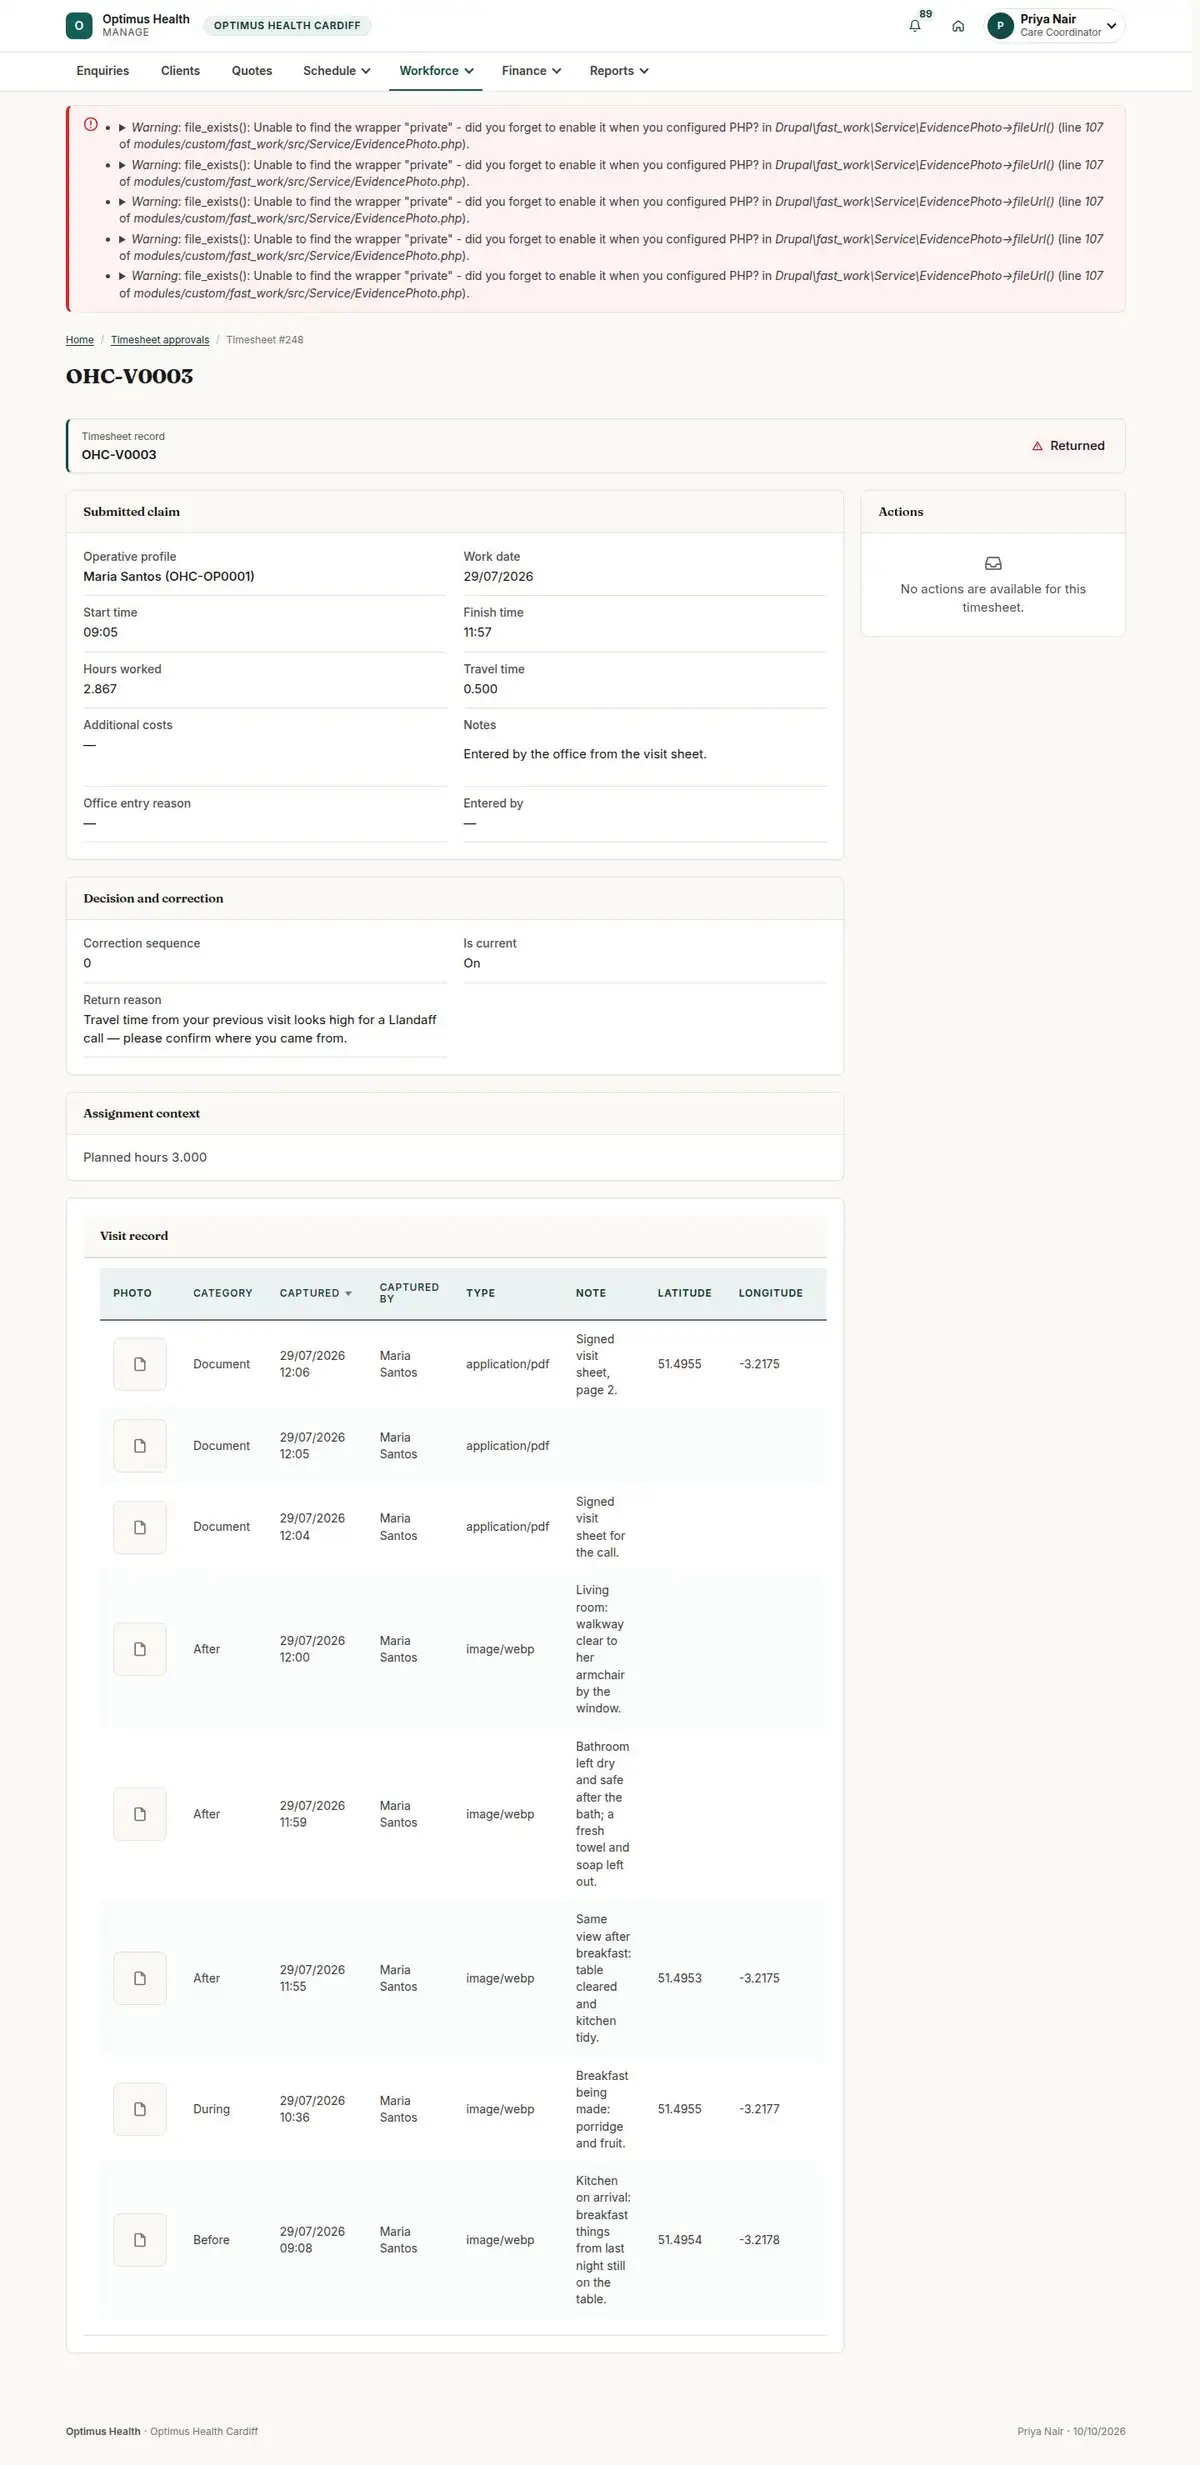Open the During photo icon from 10:36
1200x2465 pixels.
(140, 2109)
